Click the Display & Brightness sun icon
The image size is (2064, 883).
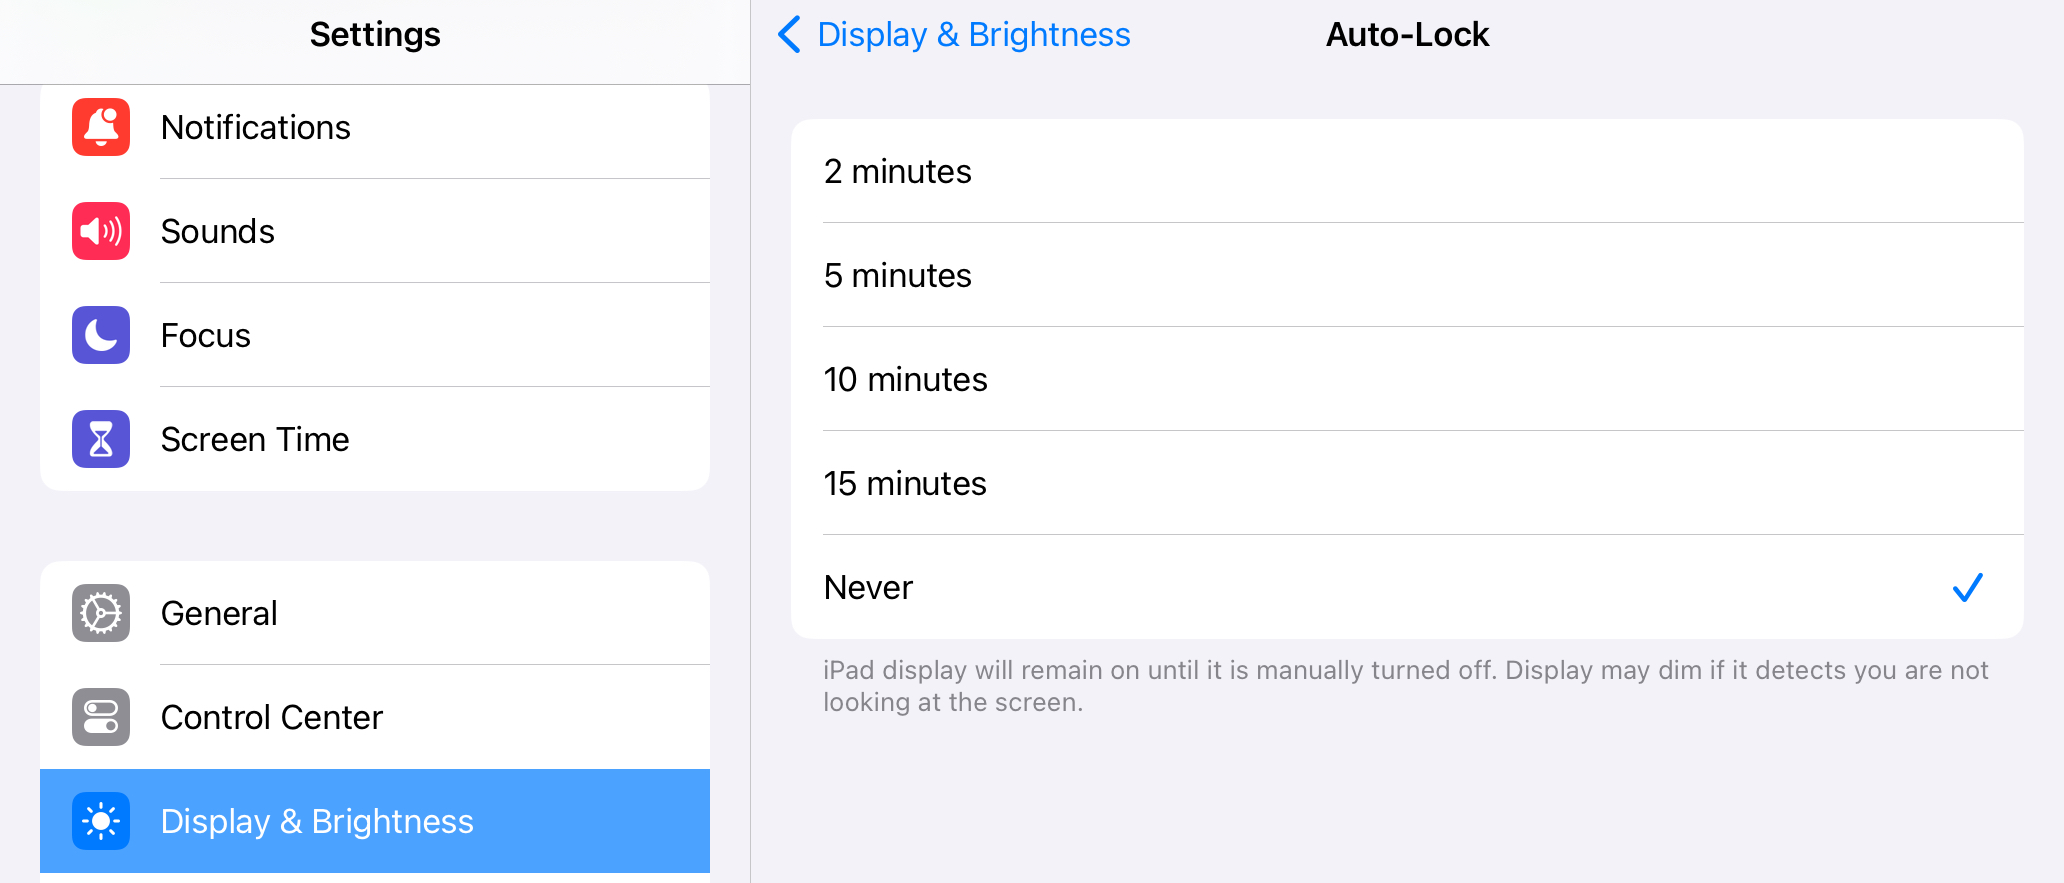point(101,821)
